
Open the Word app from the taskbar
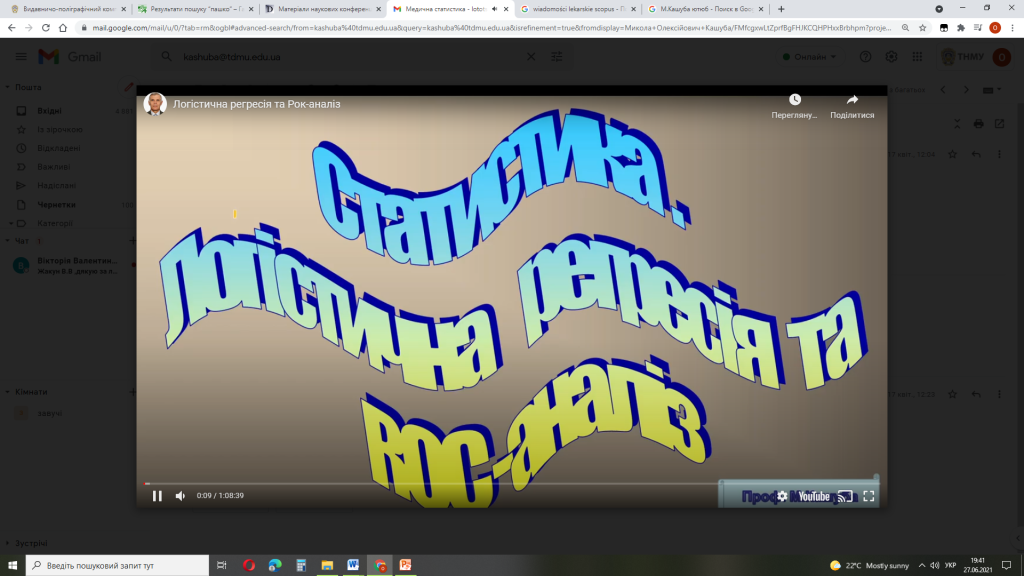pos(353,565)
